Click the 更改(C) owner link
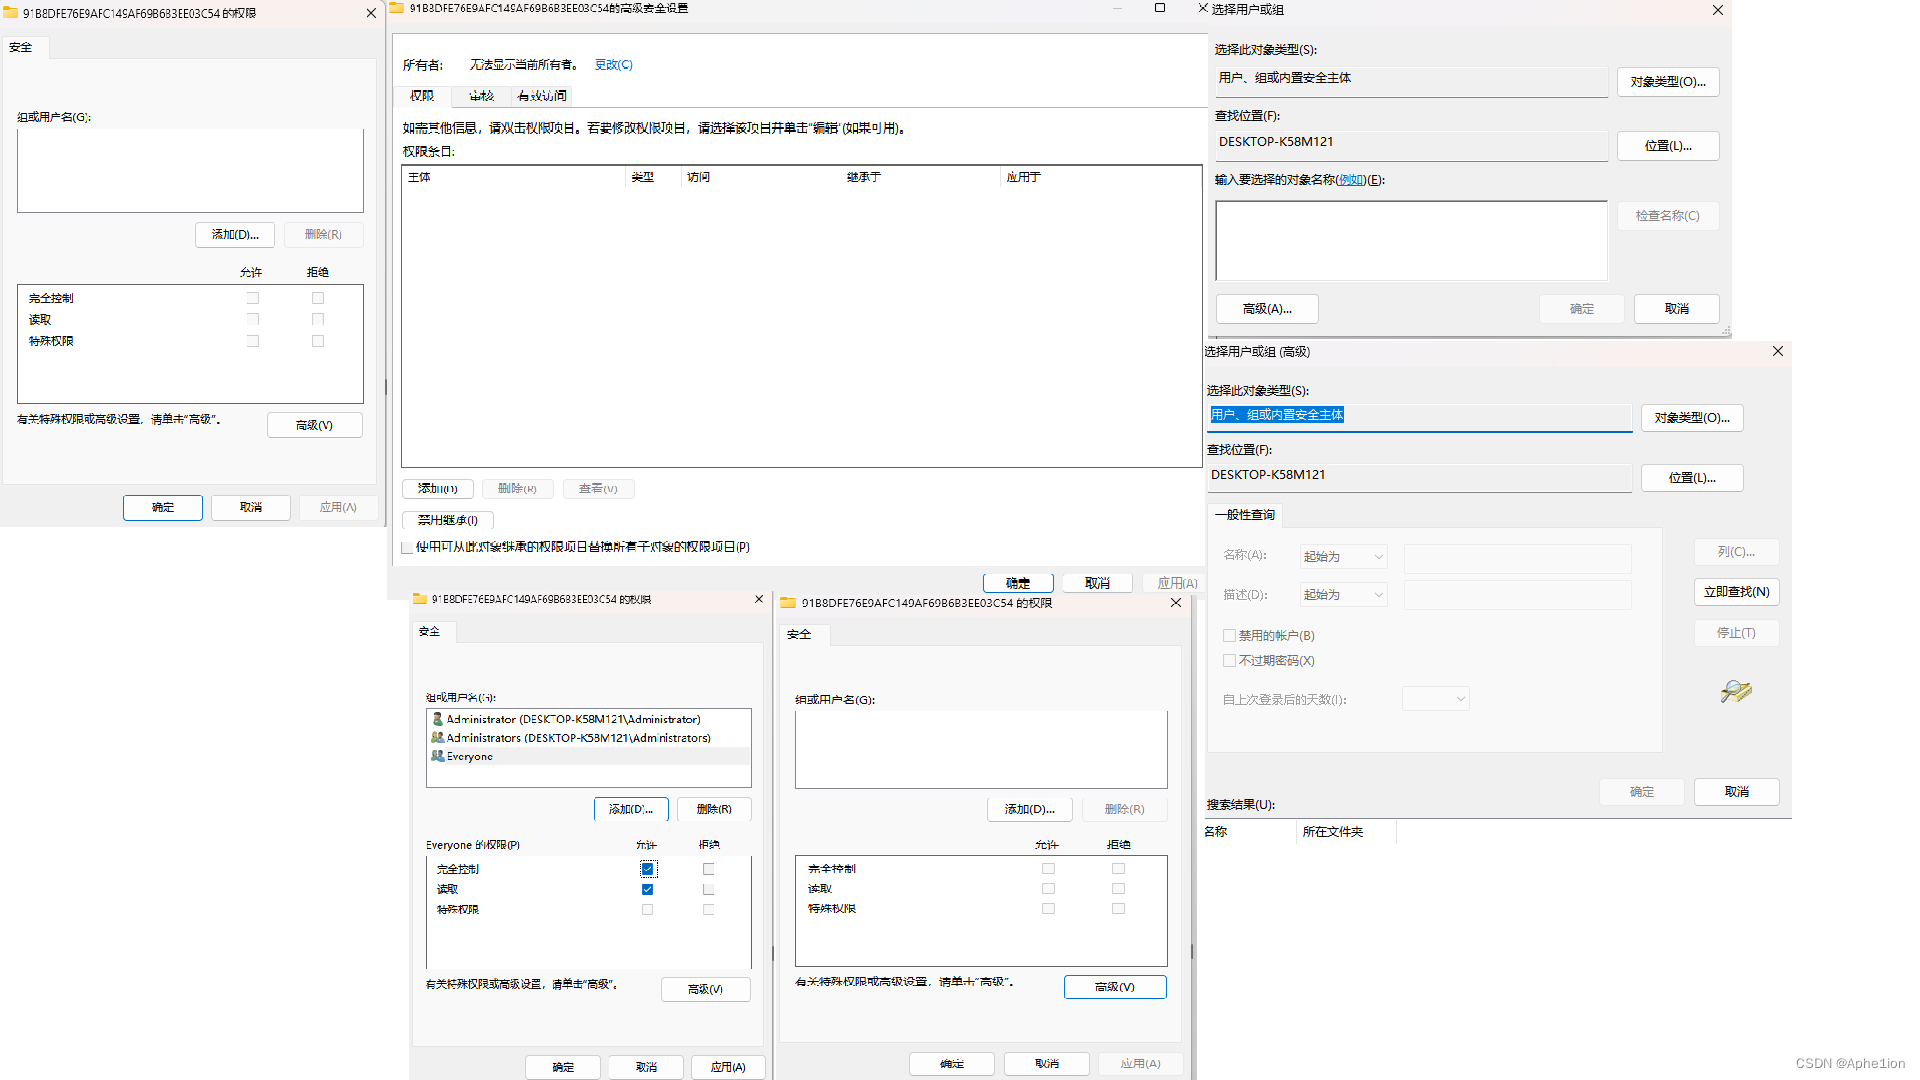Screen dimensions: 1920x1080 click(x=614, y=65)
